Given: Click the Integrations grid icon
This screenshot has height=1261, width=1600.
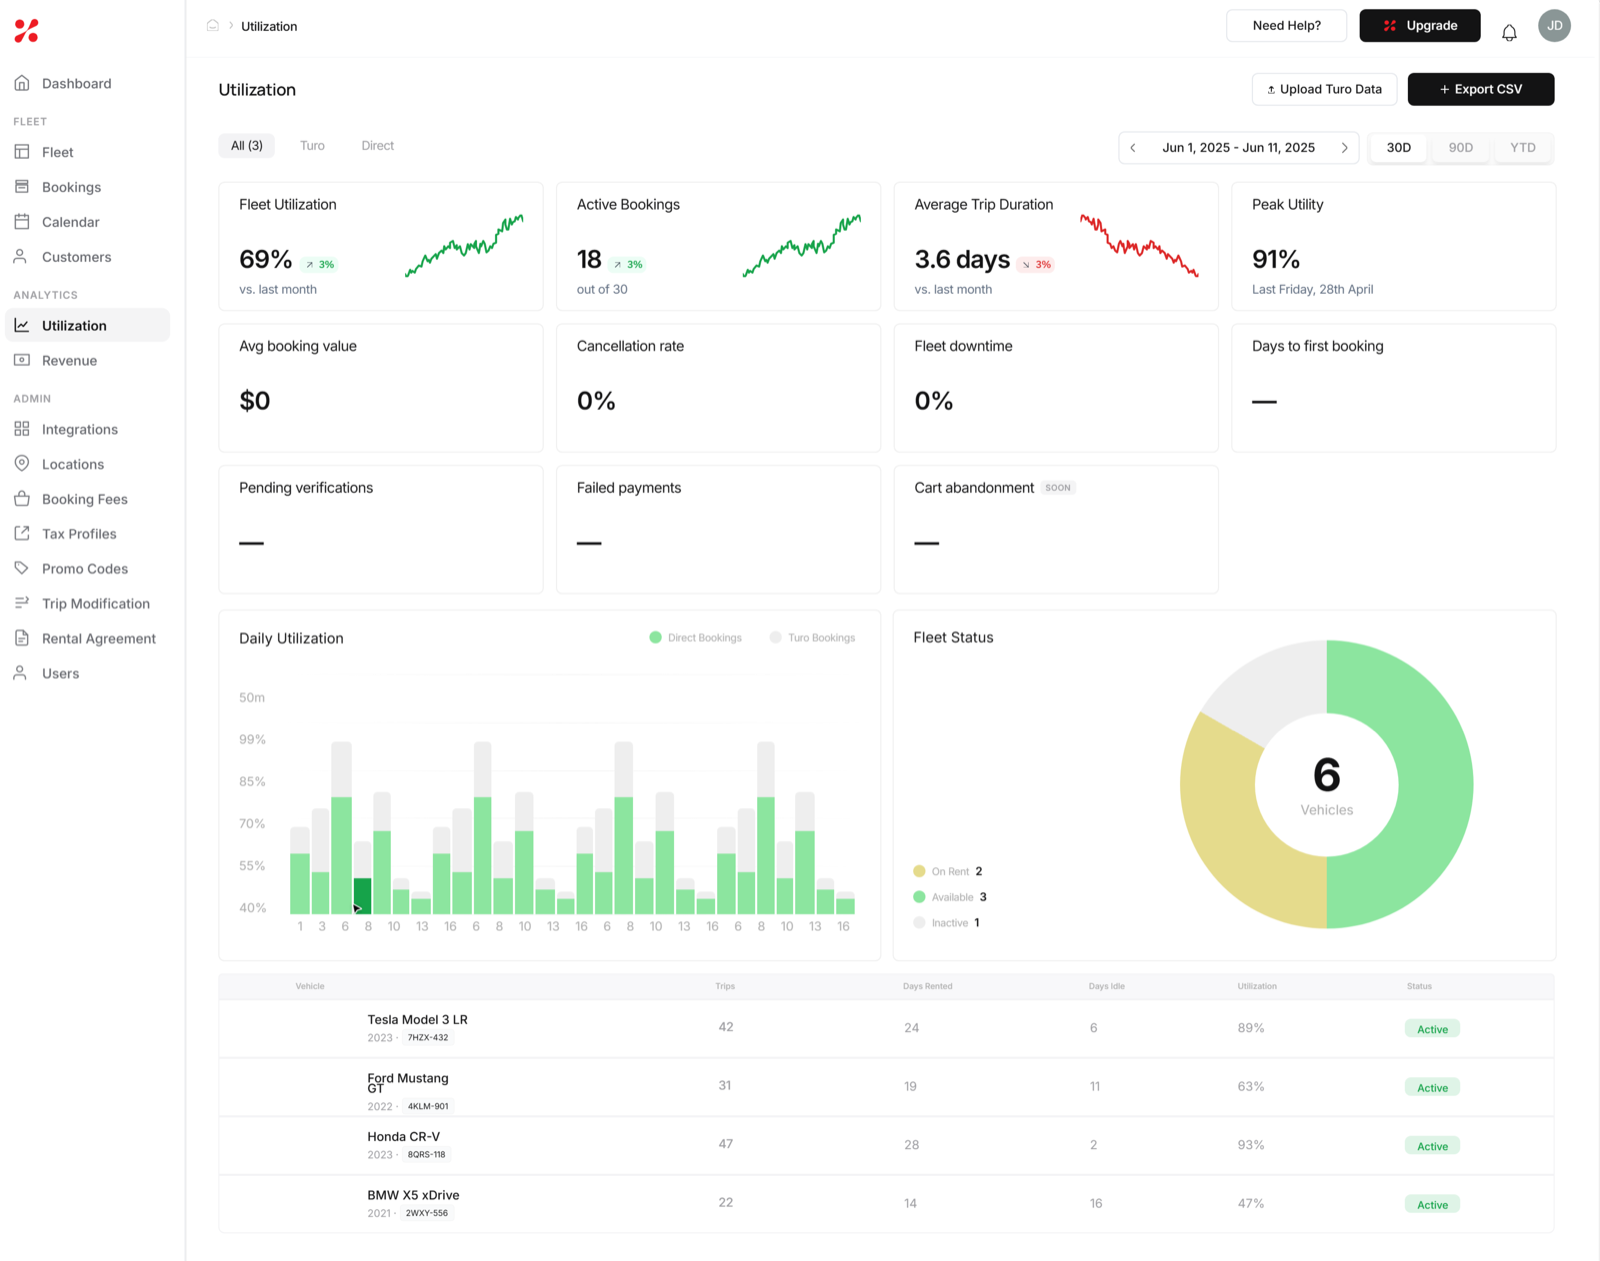Looking at the screenshot, I should tap(22, 429).
